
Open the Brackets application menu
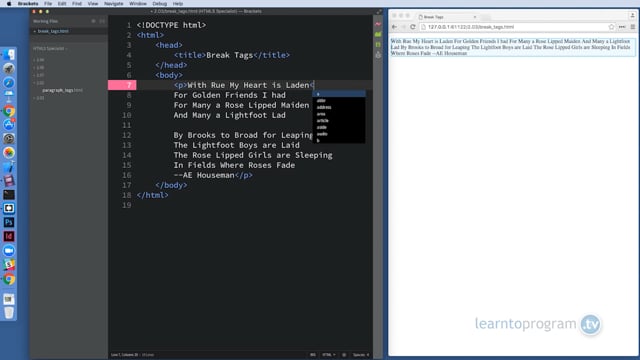point(28,4)
